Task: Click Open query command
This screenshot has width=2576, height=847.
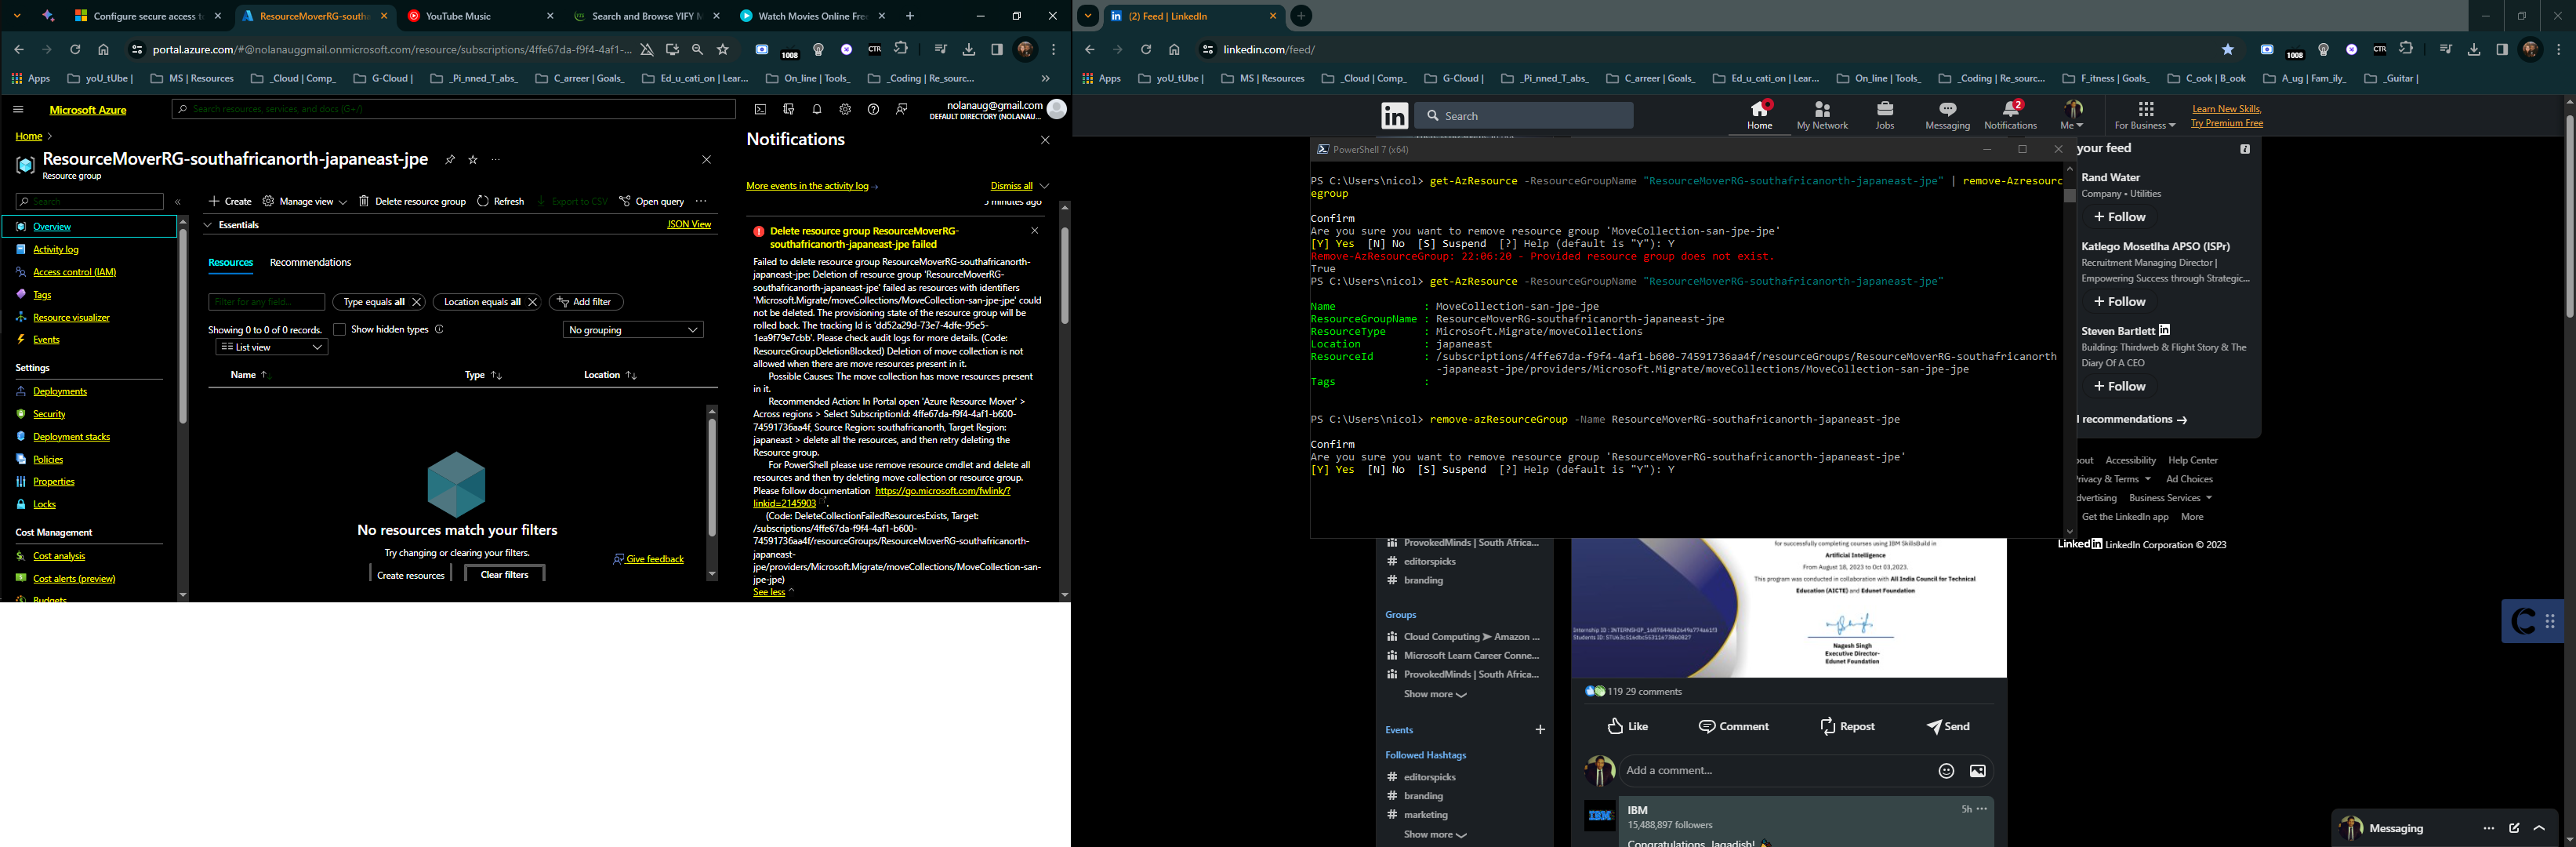Action: click(651, 201)
